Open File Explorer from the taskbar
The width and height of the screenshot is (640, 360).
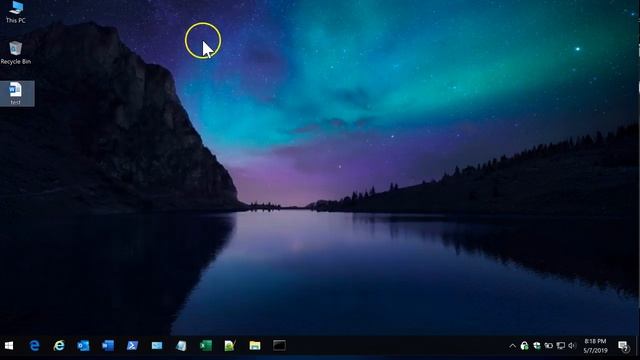pyautogui.click(x=255, y=346)
